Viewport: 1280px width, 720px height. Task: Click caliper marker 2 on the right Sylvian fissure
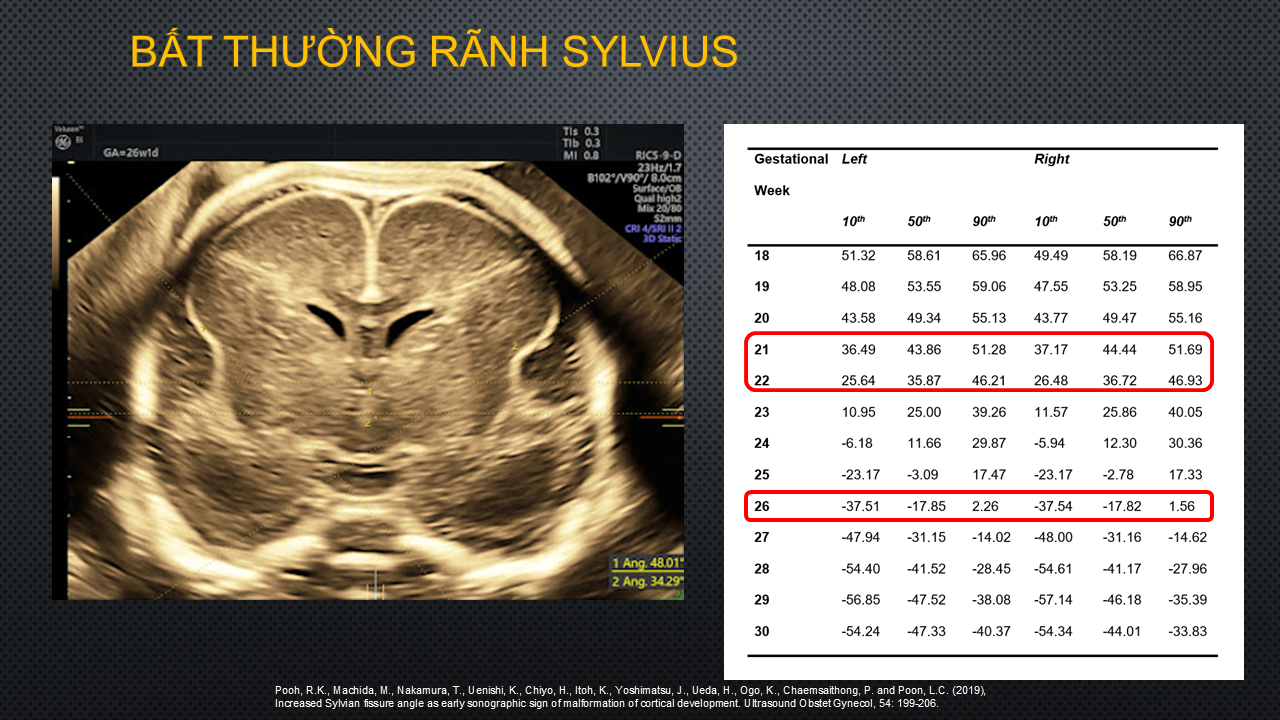[x=515, y=347]
